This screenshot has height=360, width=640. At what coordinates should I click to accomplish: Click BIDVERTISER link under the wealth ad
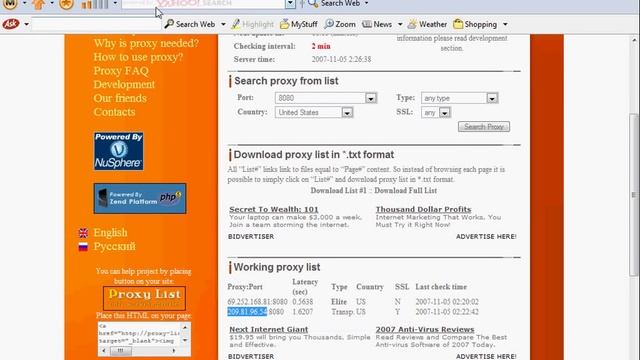pos(251,237)
